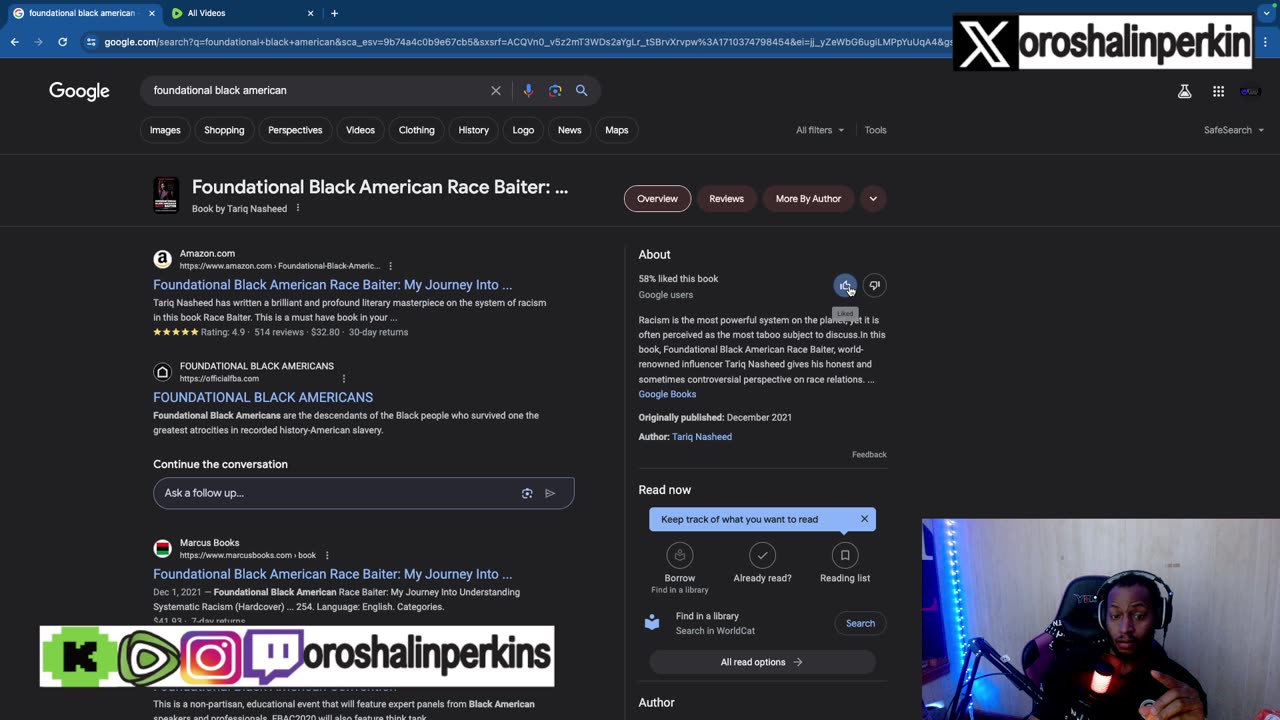Select the Overview chip

click(657, 198)
